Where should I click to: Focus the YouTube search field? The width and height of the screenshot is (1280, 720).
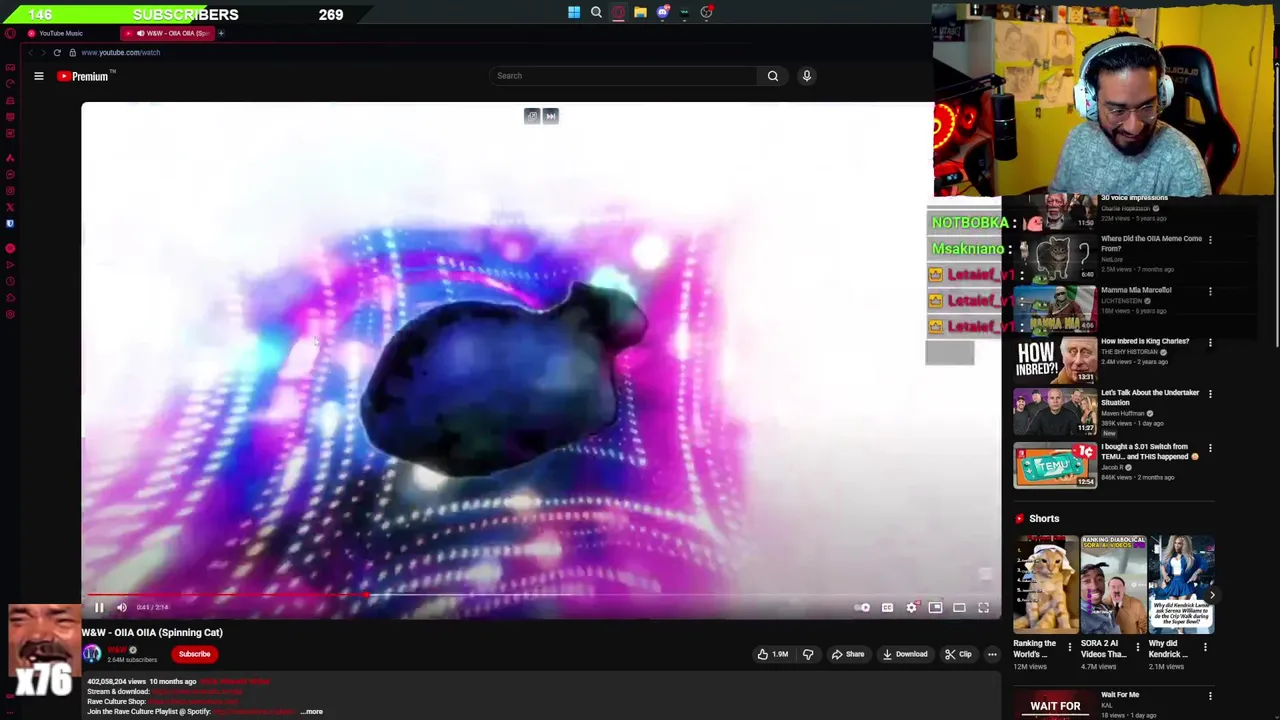tap(624, 76)
